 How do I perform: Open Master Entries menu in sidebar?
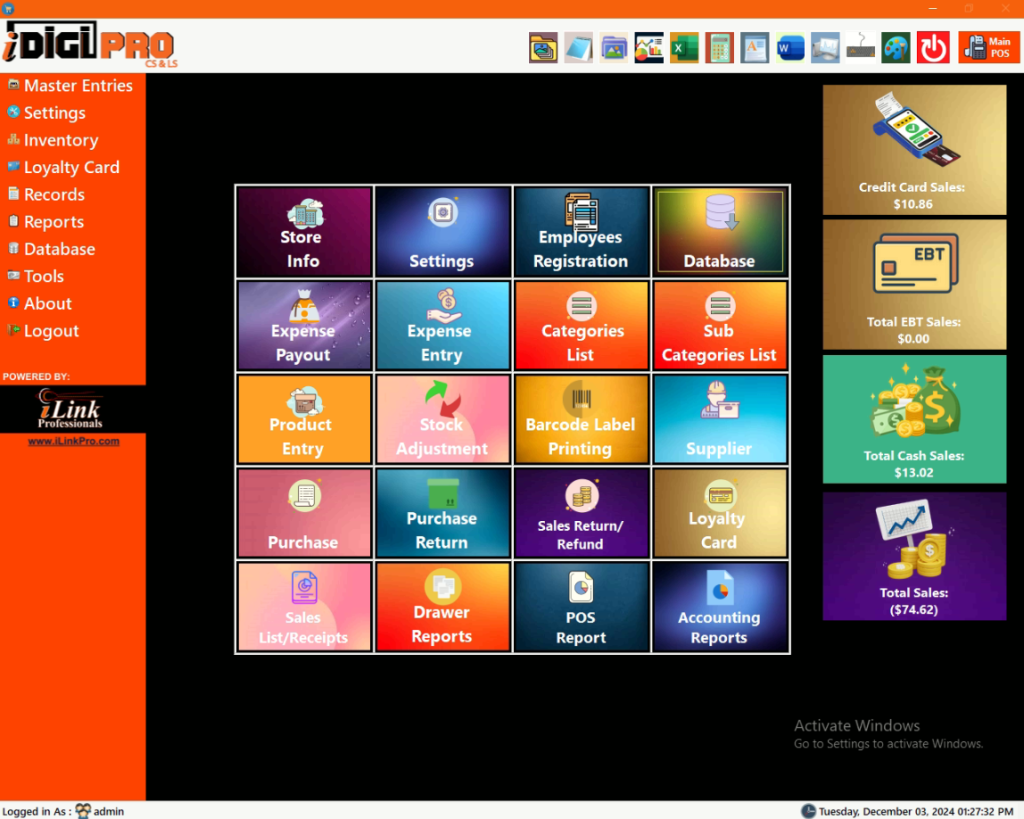tap(70, 86)
